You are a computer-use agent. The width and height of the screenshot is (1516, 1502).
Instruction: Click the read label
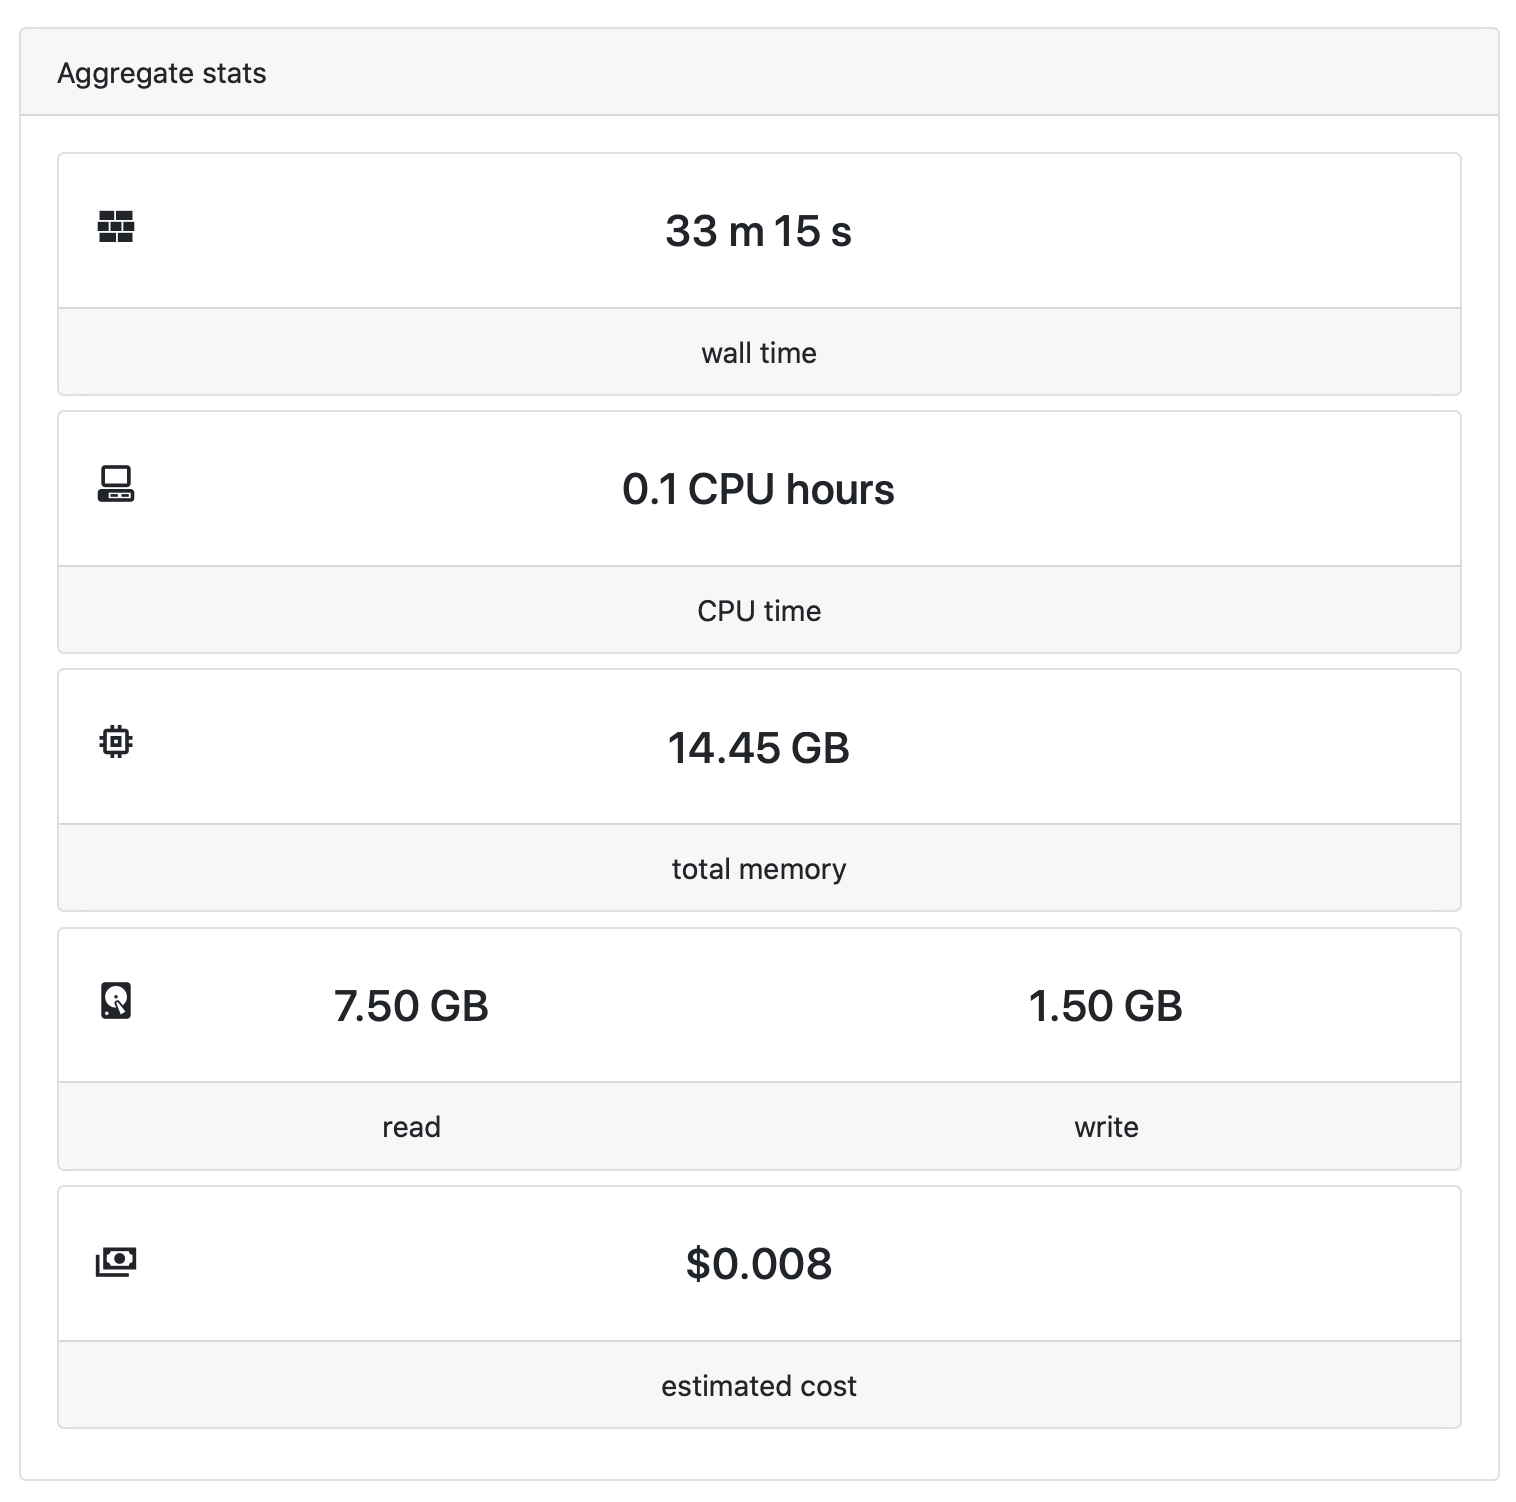(411, 1127)
